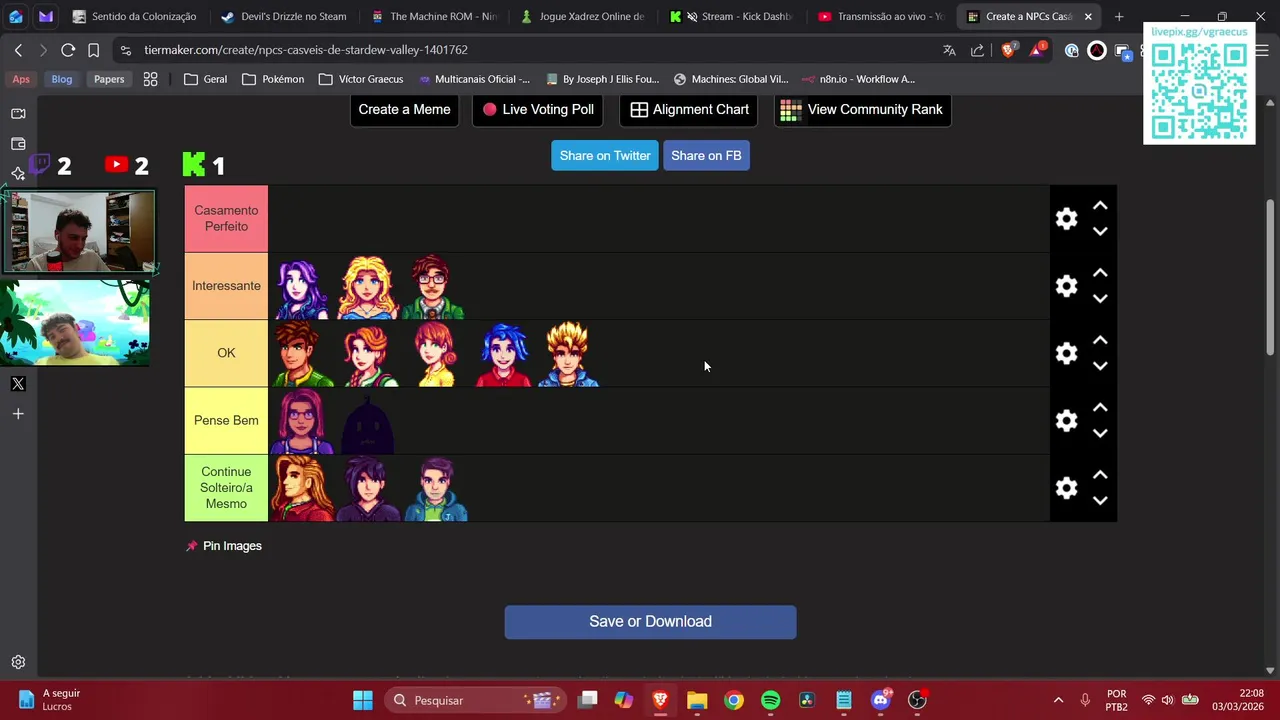Click the Create a Meme button
Viewport: 1280px width, 720px height.
point(404,109)
